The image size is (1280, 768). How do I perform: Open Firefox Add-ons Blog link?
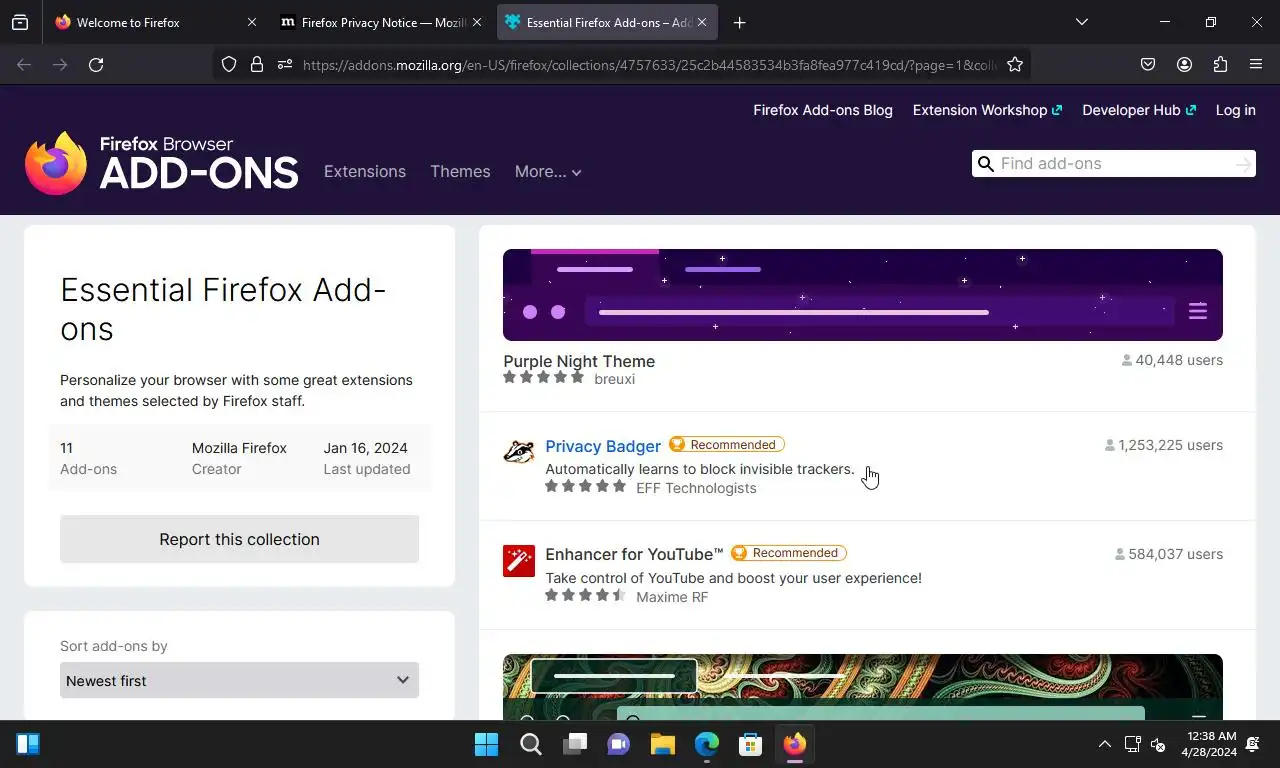pos(823,110)
